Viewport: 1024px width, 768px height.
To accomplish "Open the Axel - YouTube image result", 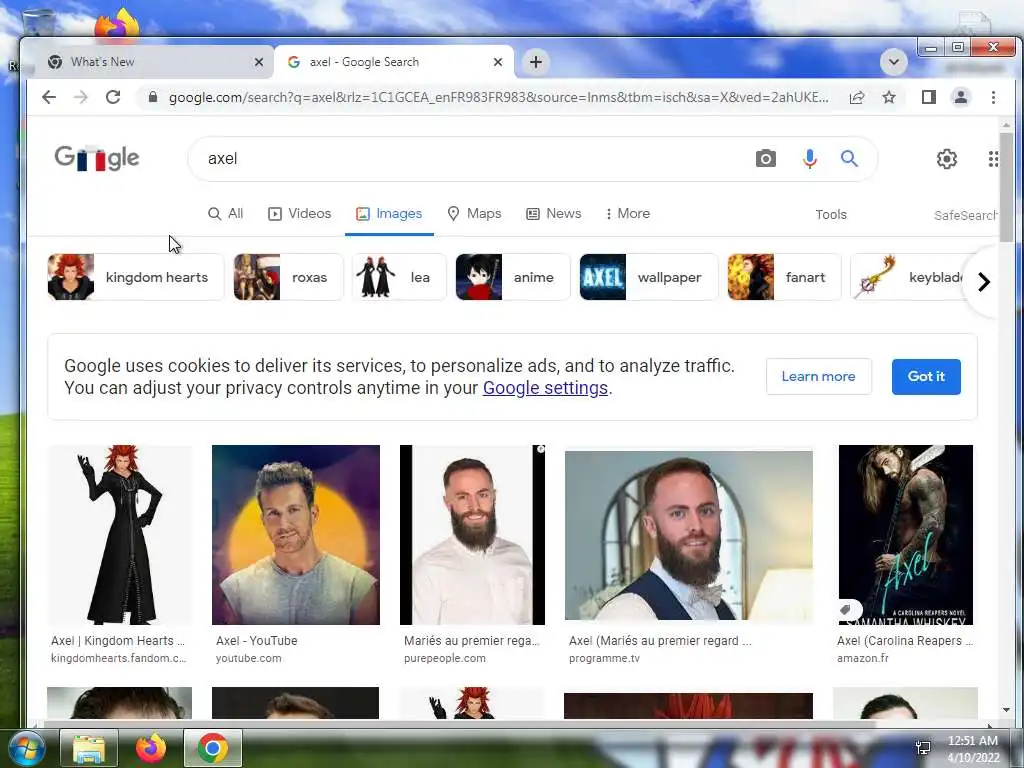I will [296, 535].
